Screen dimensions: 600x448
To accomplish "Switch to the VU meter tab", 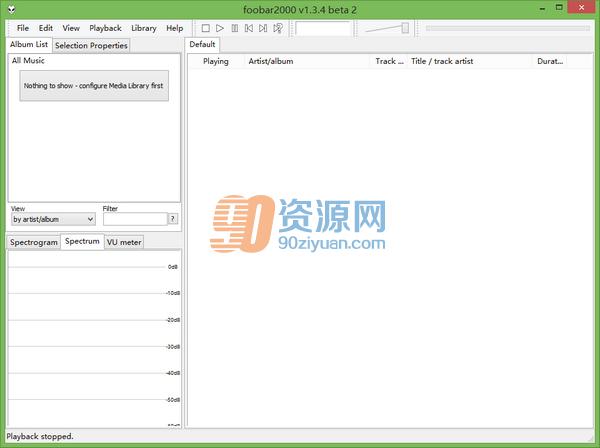I will (x=124, y=243).
